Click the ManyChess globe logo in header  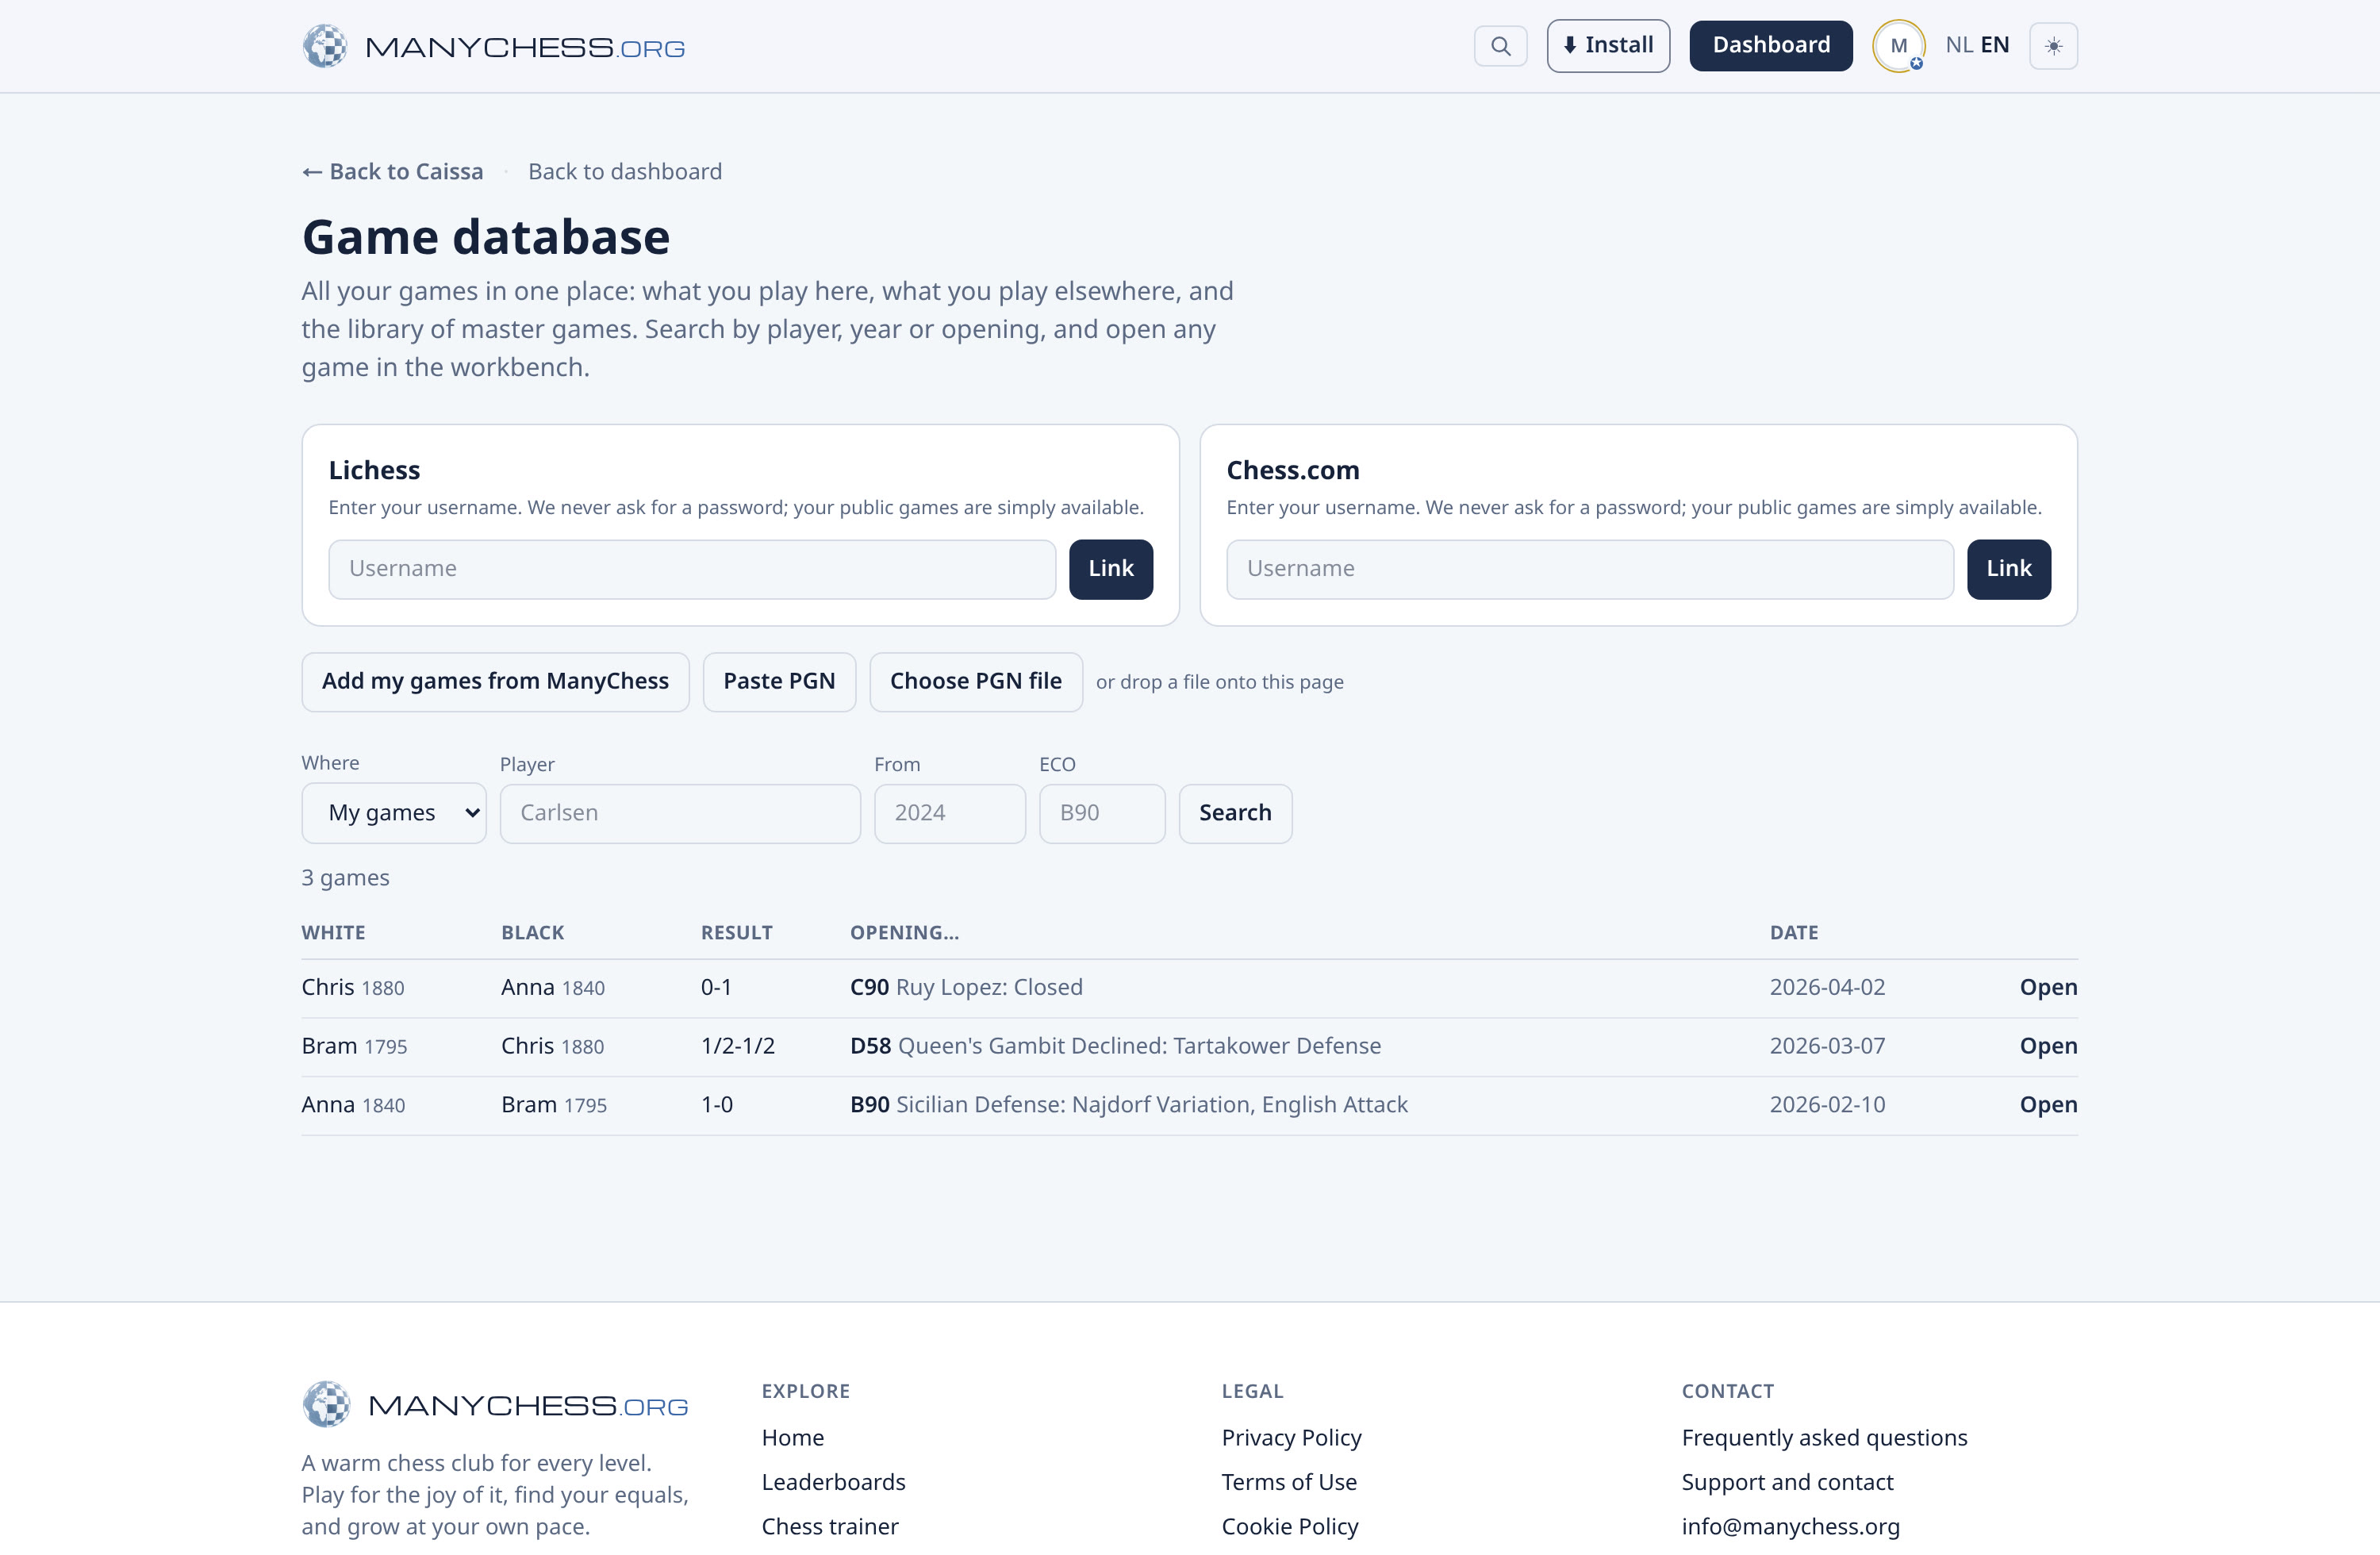coord(325,46)
